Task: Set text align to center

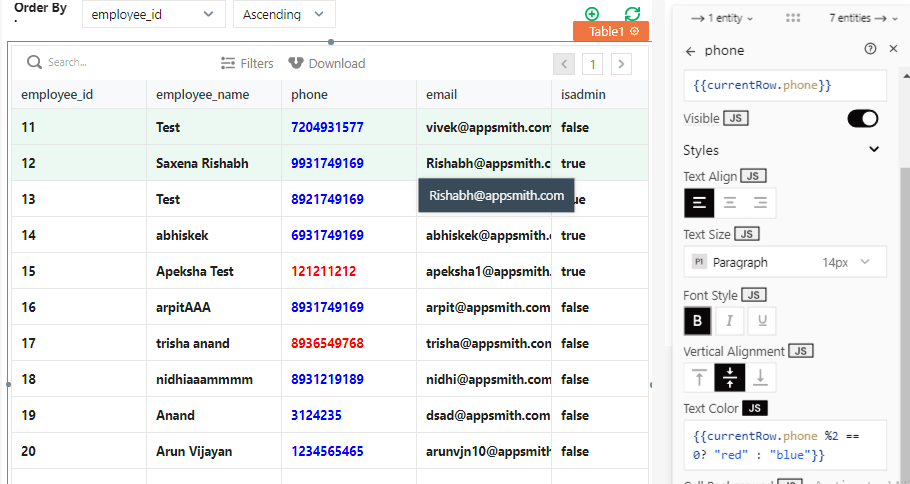Action: (730, 203)
